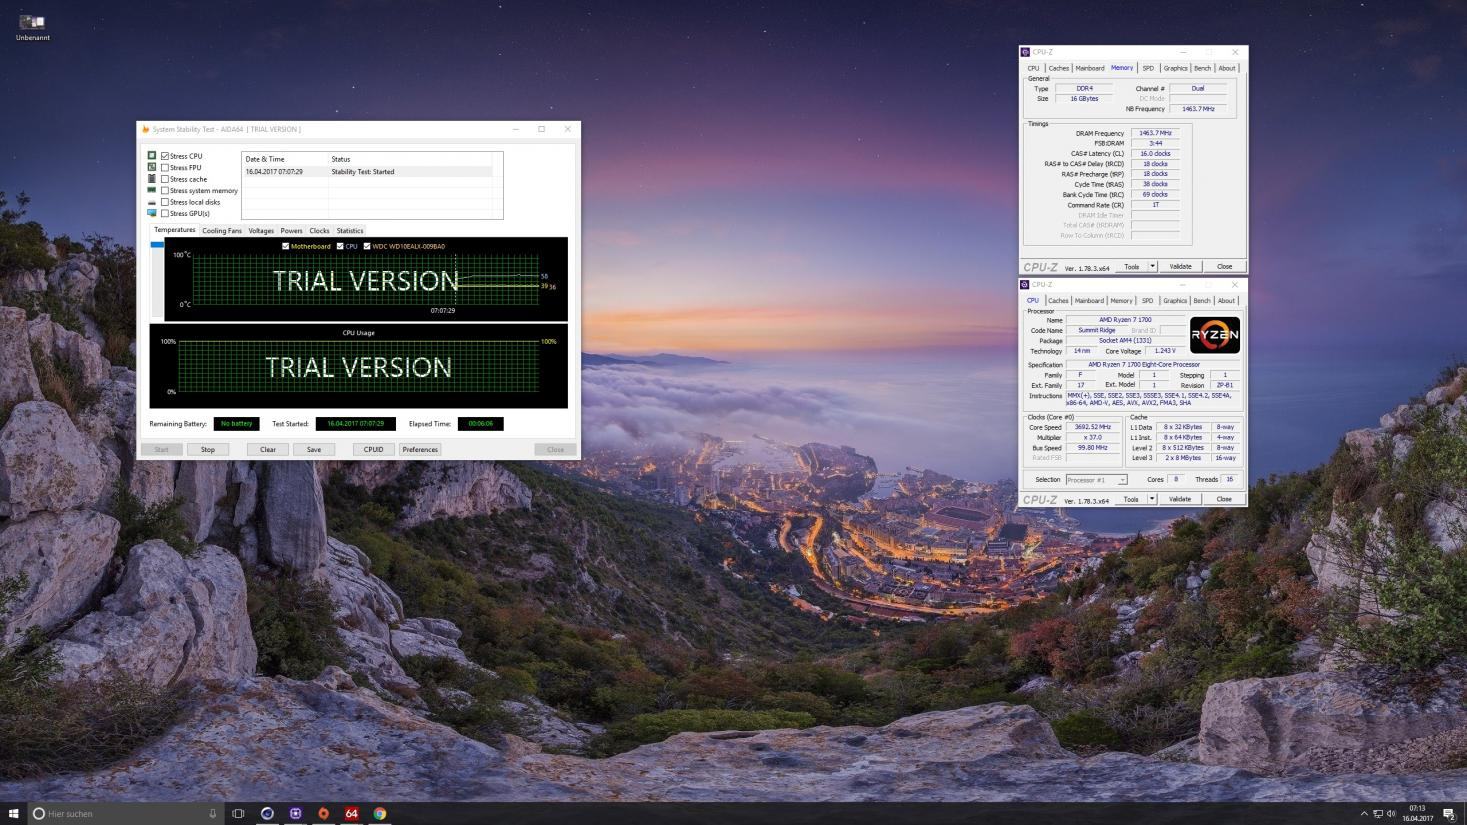Open the AIDA64 taskbar icon labeled 64
Screen dimensions: 1467x825
pos(351,813)
